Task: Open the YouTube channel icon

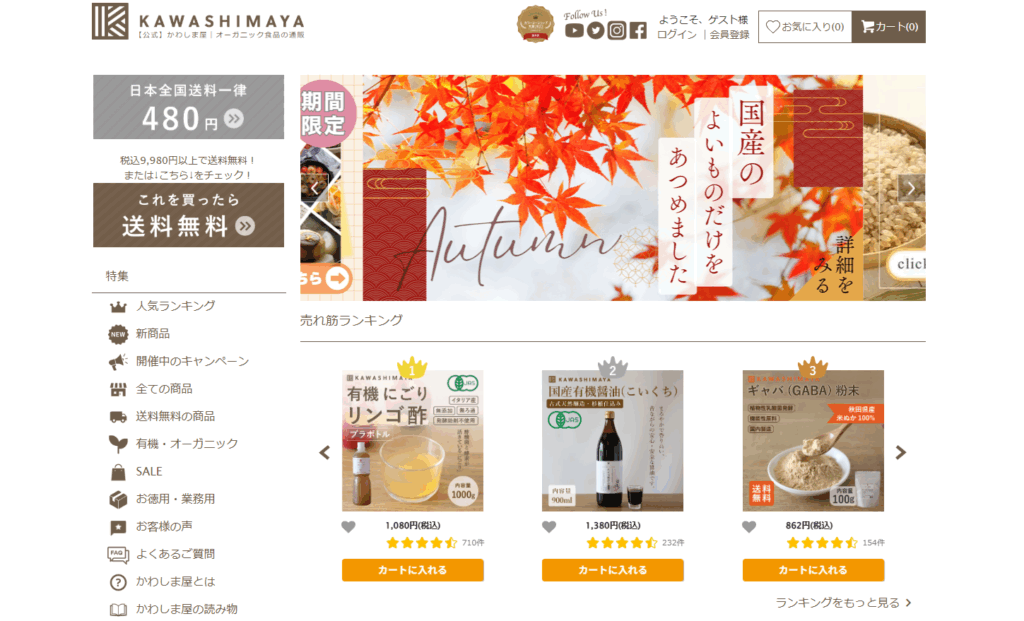Action: (x=574, y=31)
